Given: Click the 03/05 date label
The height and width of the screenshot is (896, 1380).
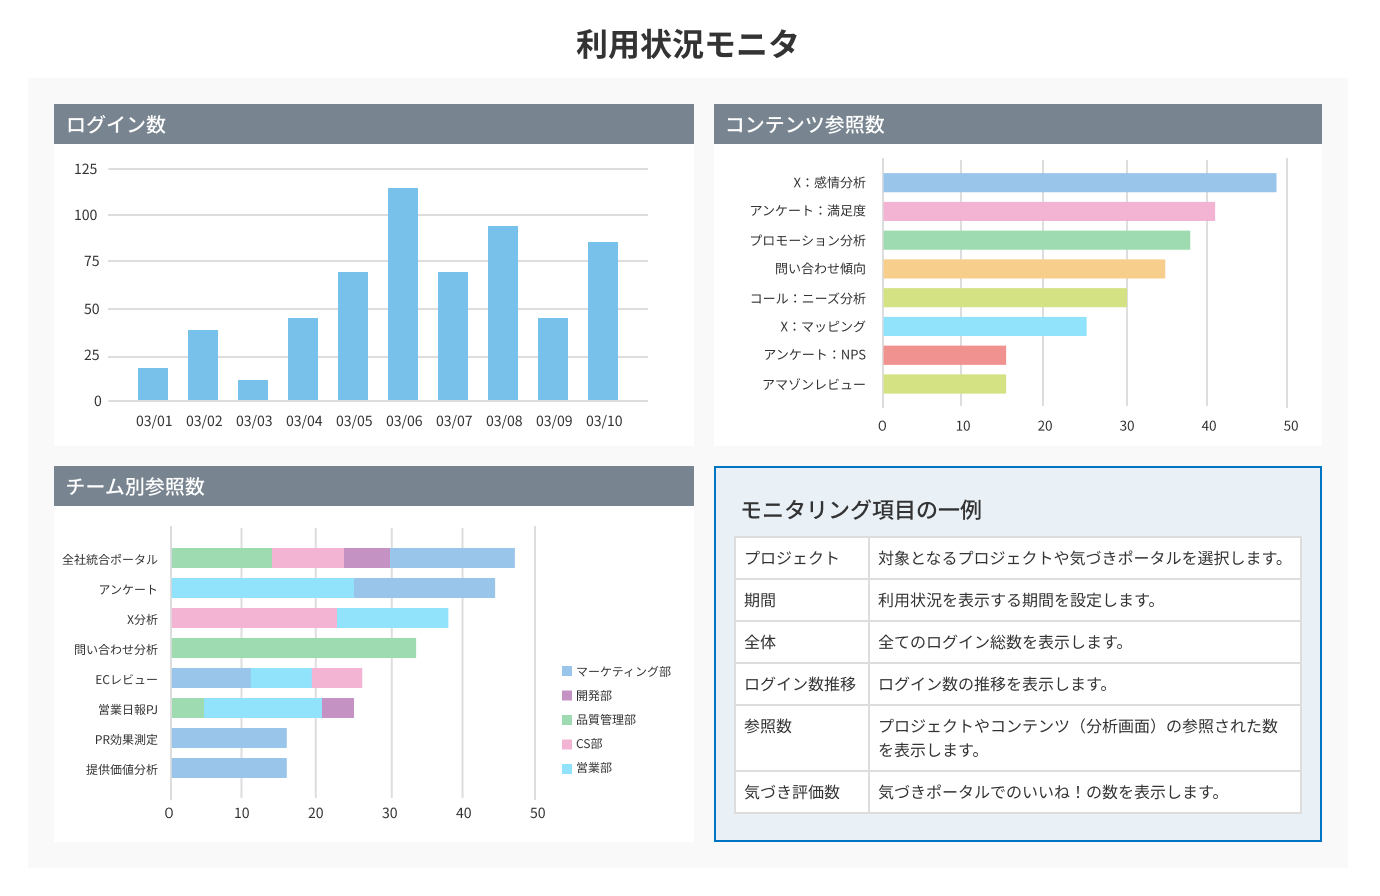Looking at the screenshot, I should (354, 421).
